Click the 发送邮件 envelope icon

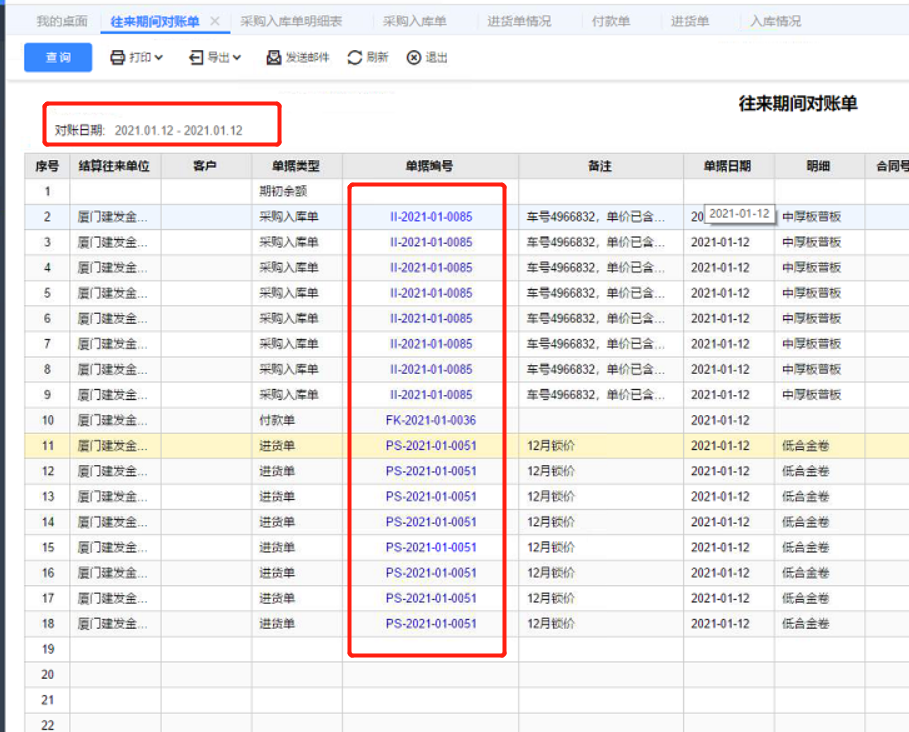click(274, 57)
